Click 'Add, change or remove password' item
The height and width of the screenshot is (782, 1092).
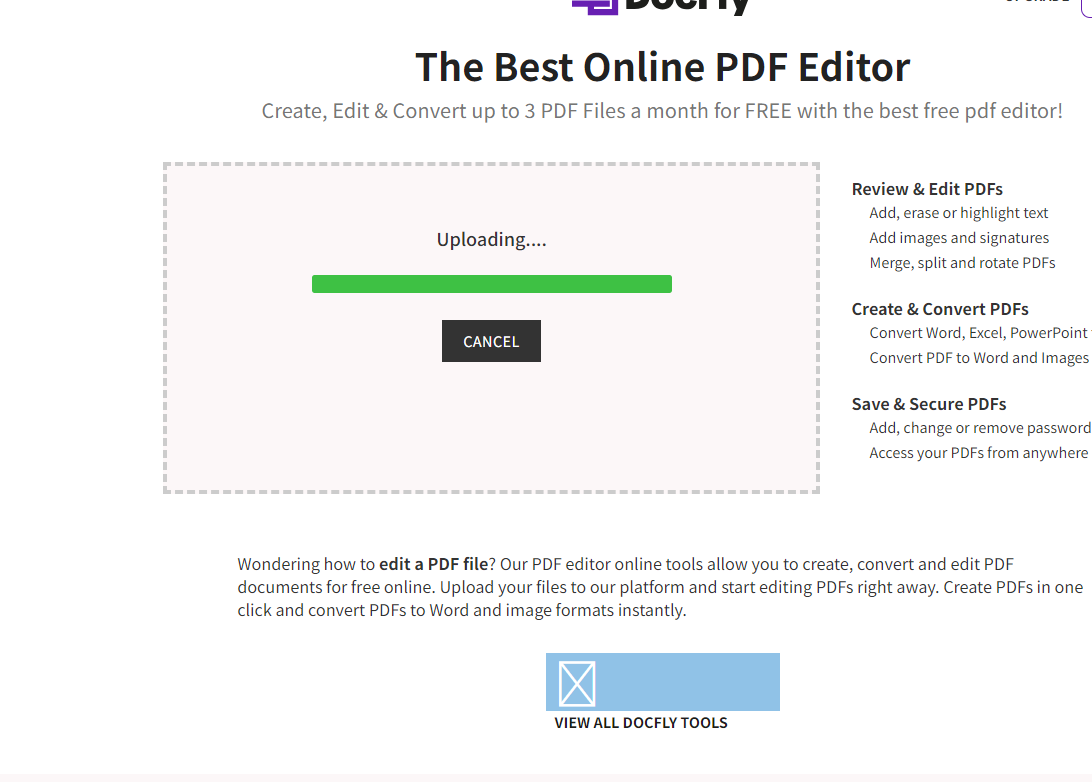tap(979, 428)
